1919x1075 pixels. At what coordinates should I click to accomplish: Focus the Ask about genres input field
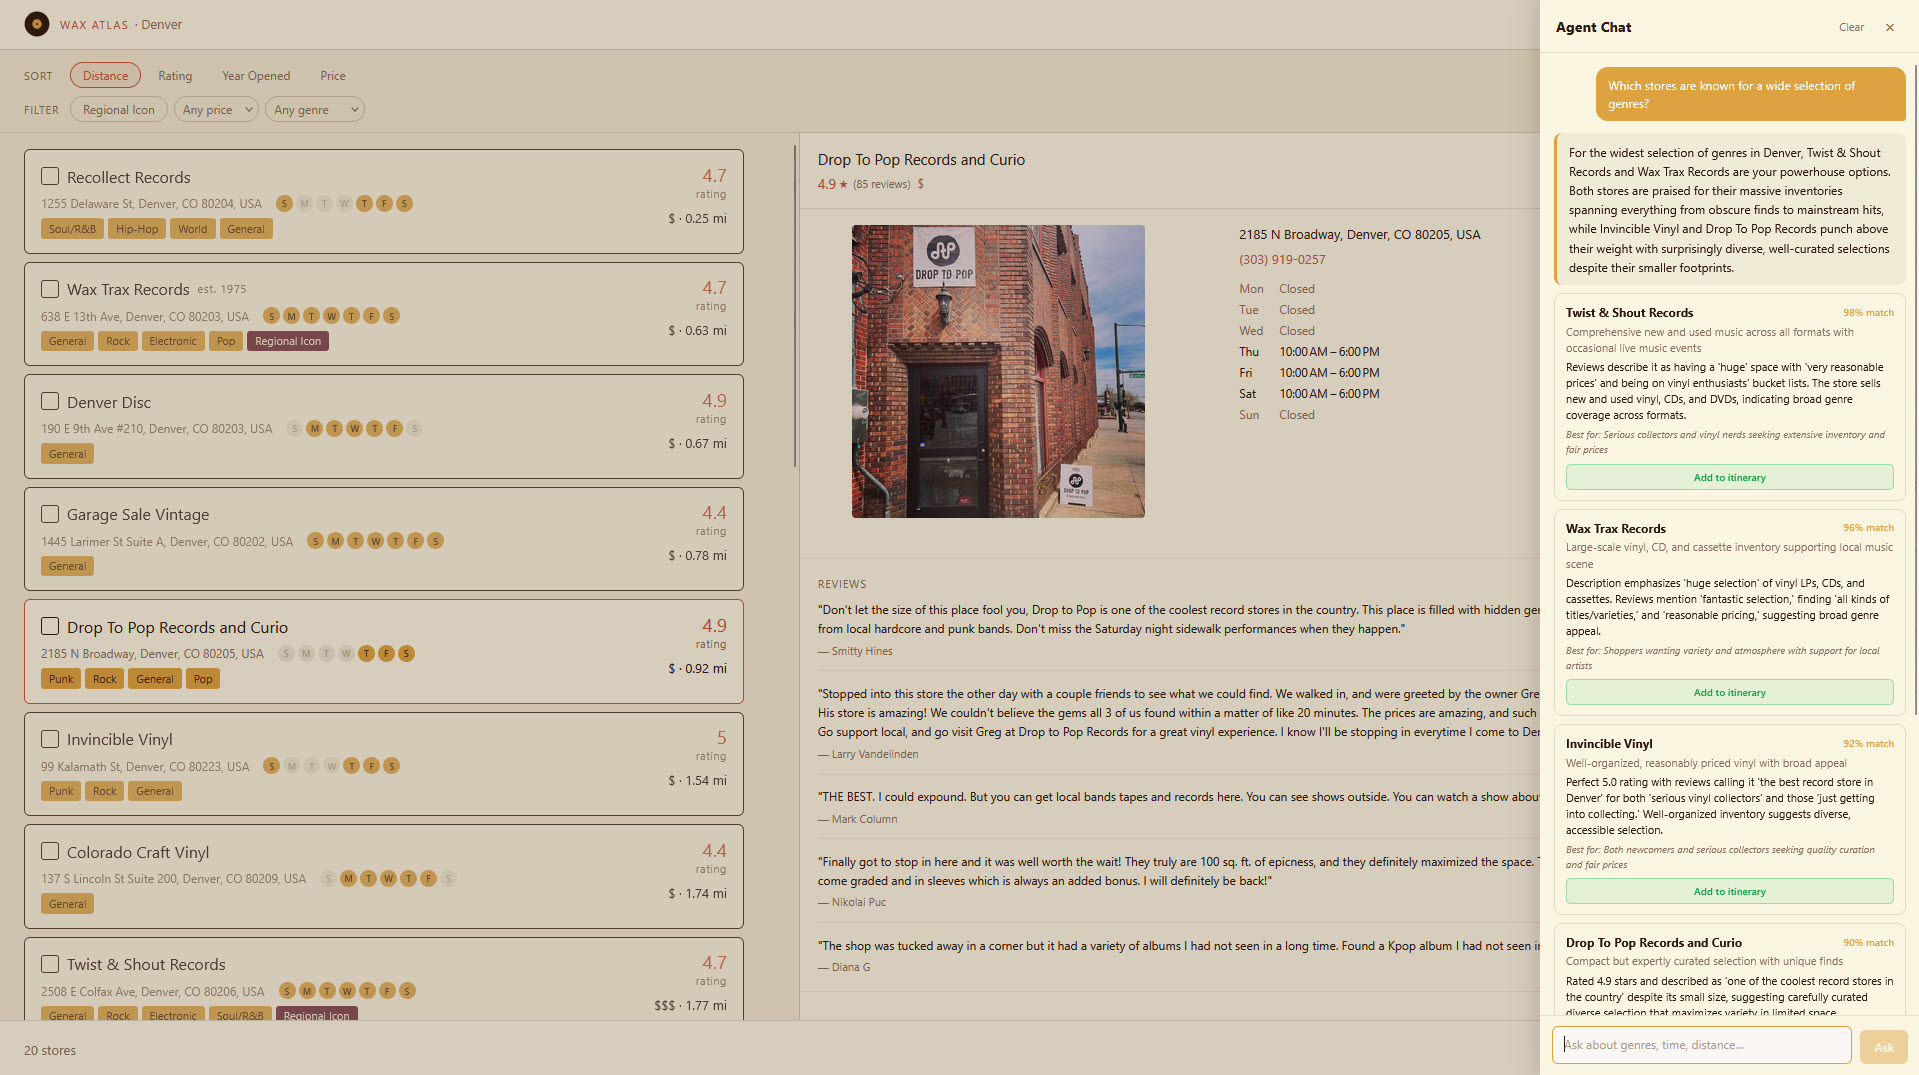[1701, 1045]
